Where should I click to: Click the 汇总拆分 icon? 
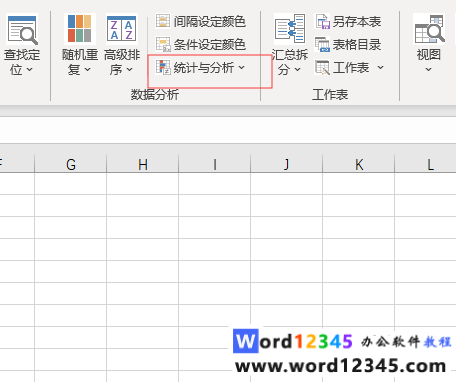tap(289, 29)
